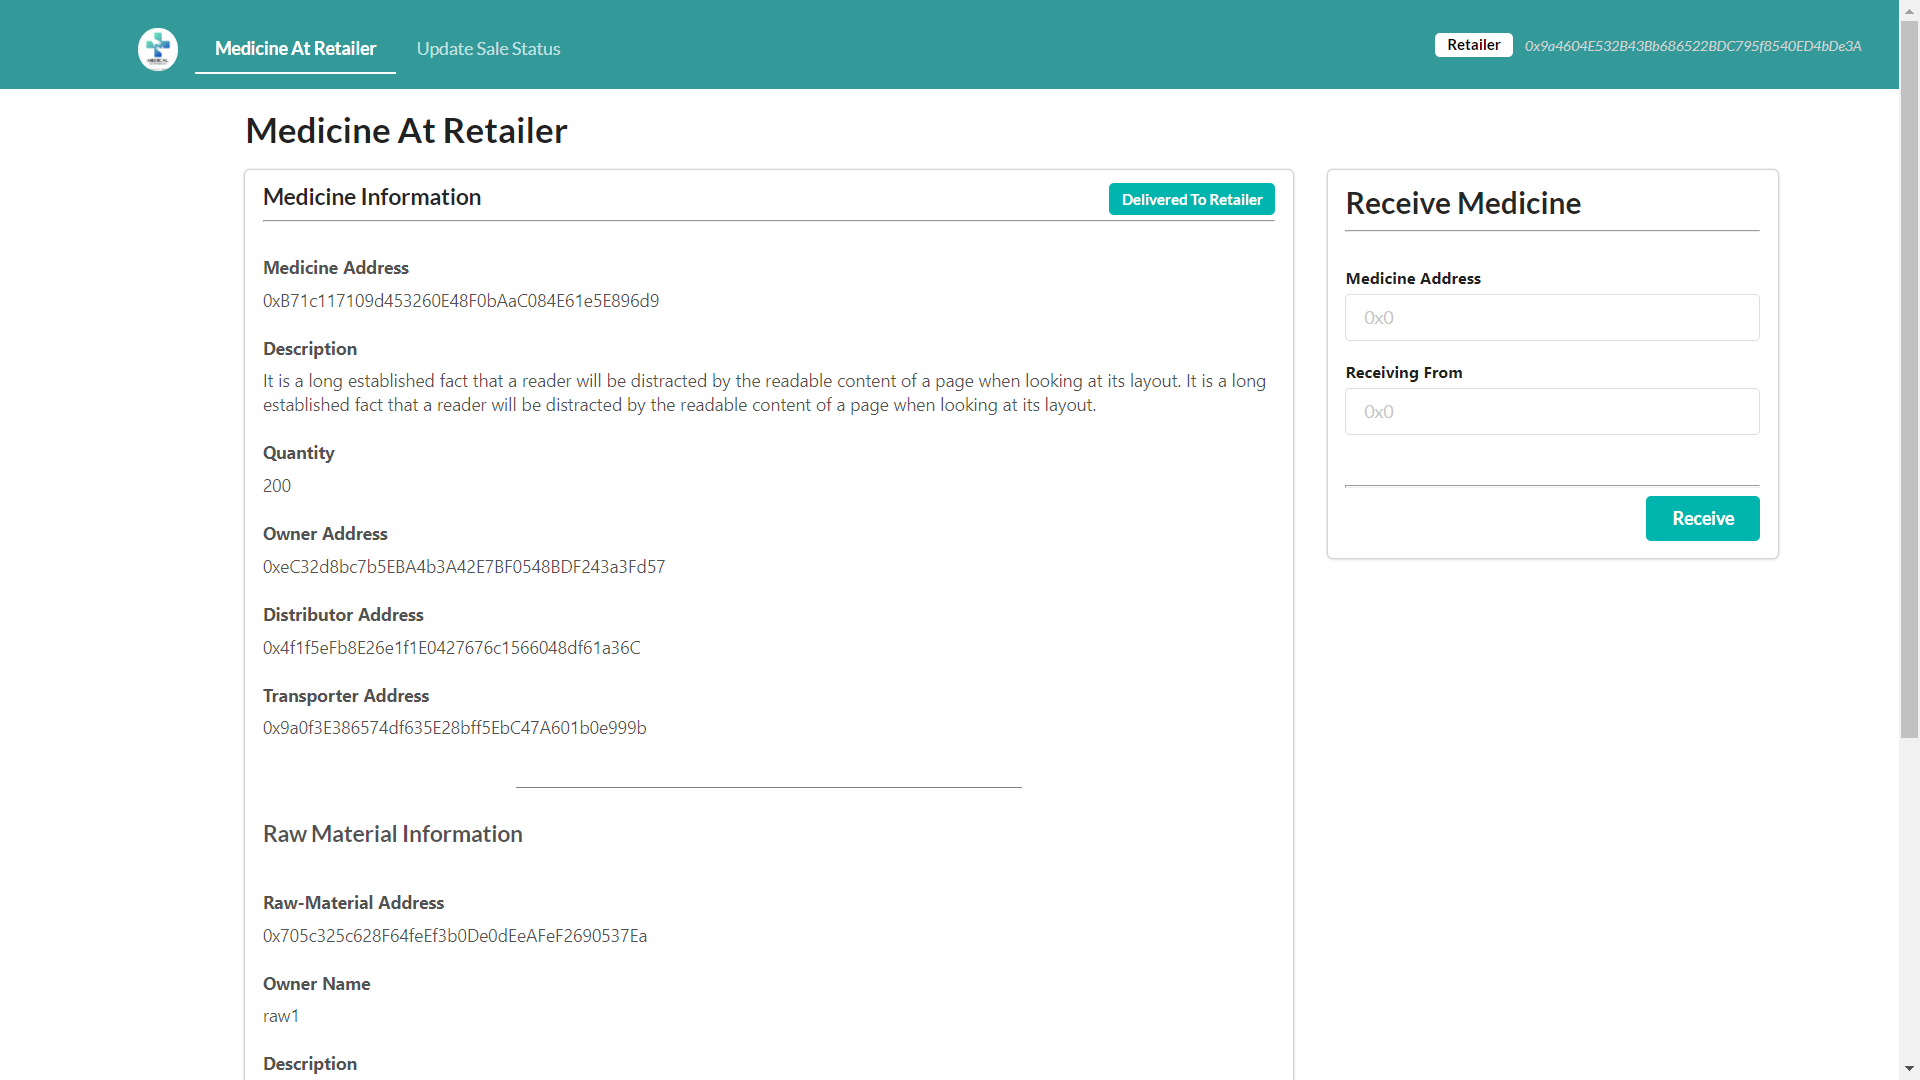
Task: Click the medicine address value 0xB71c...
Action: pos(461,301)
